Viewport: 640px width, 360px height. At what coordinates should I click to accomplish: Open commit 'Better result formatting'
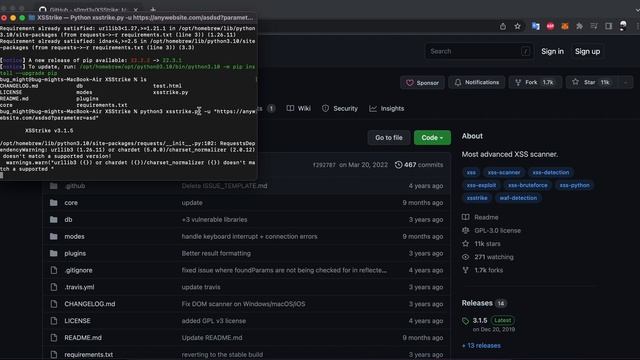click(216, 253)
